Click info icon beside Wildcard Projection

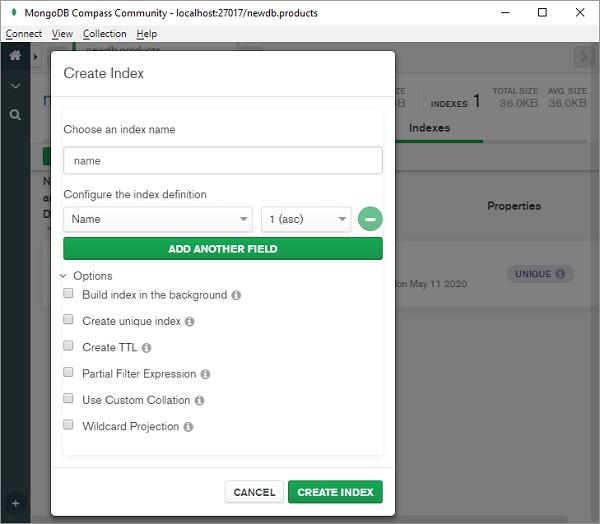coord(188,427)
